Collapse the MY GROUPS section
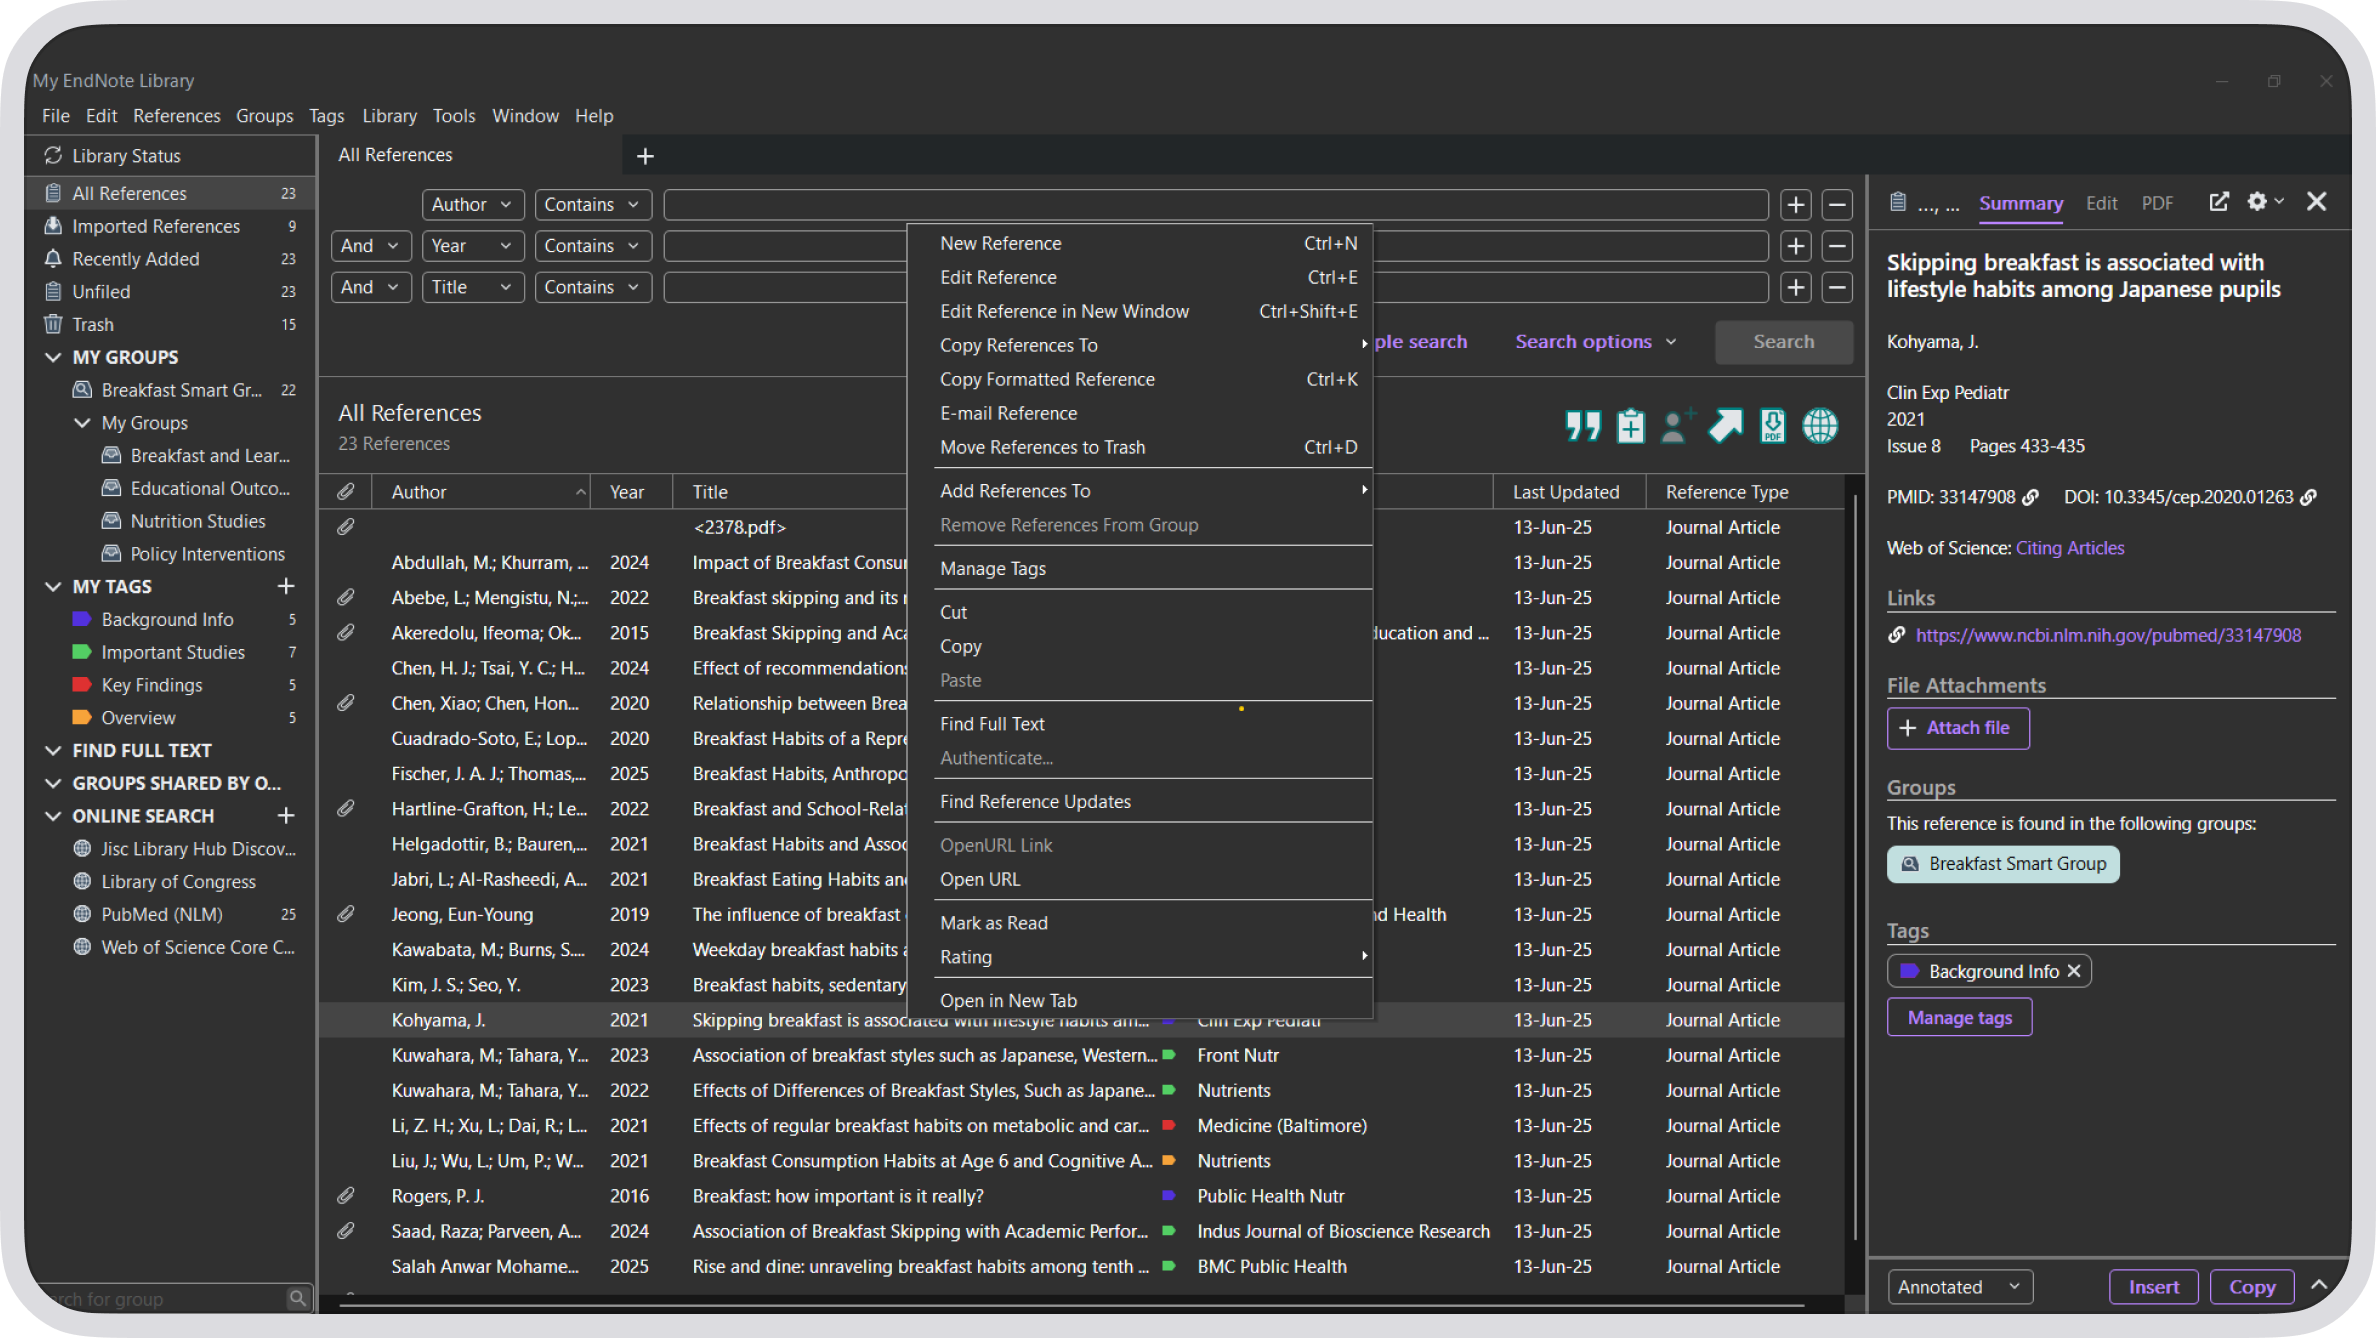 click(x=53, y=357)
